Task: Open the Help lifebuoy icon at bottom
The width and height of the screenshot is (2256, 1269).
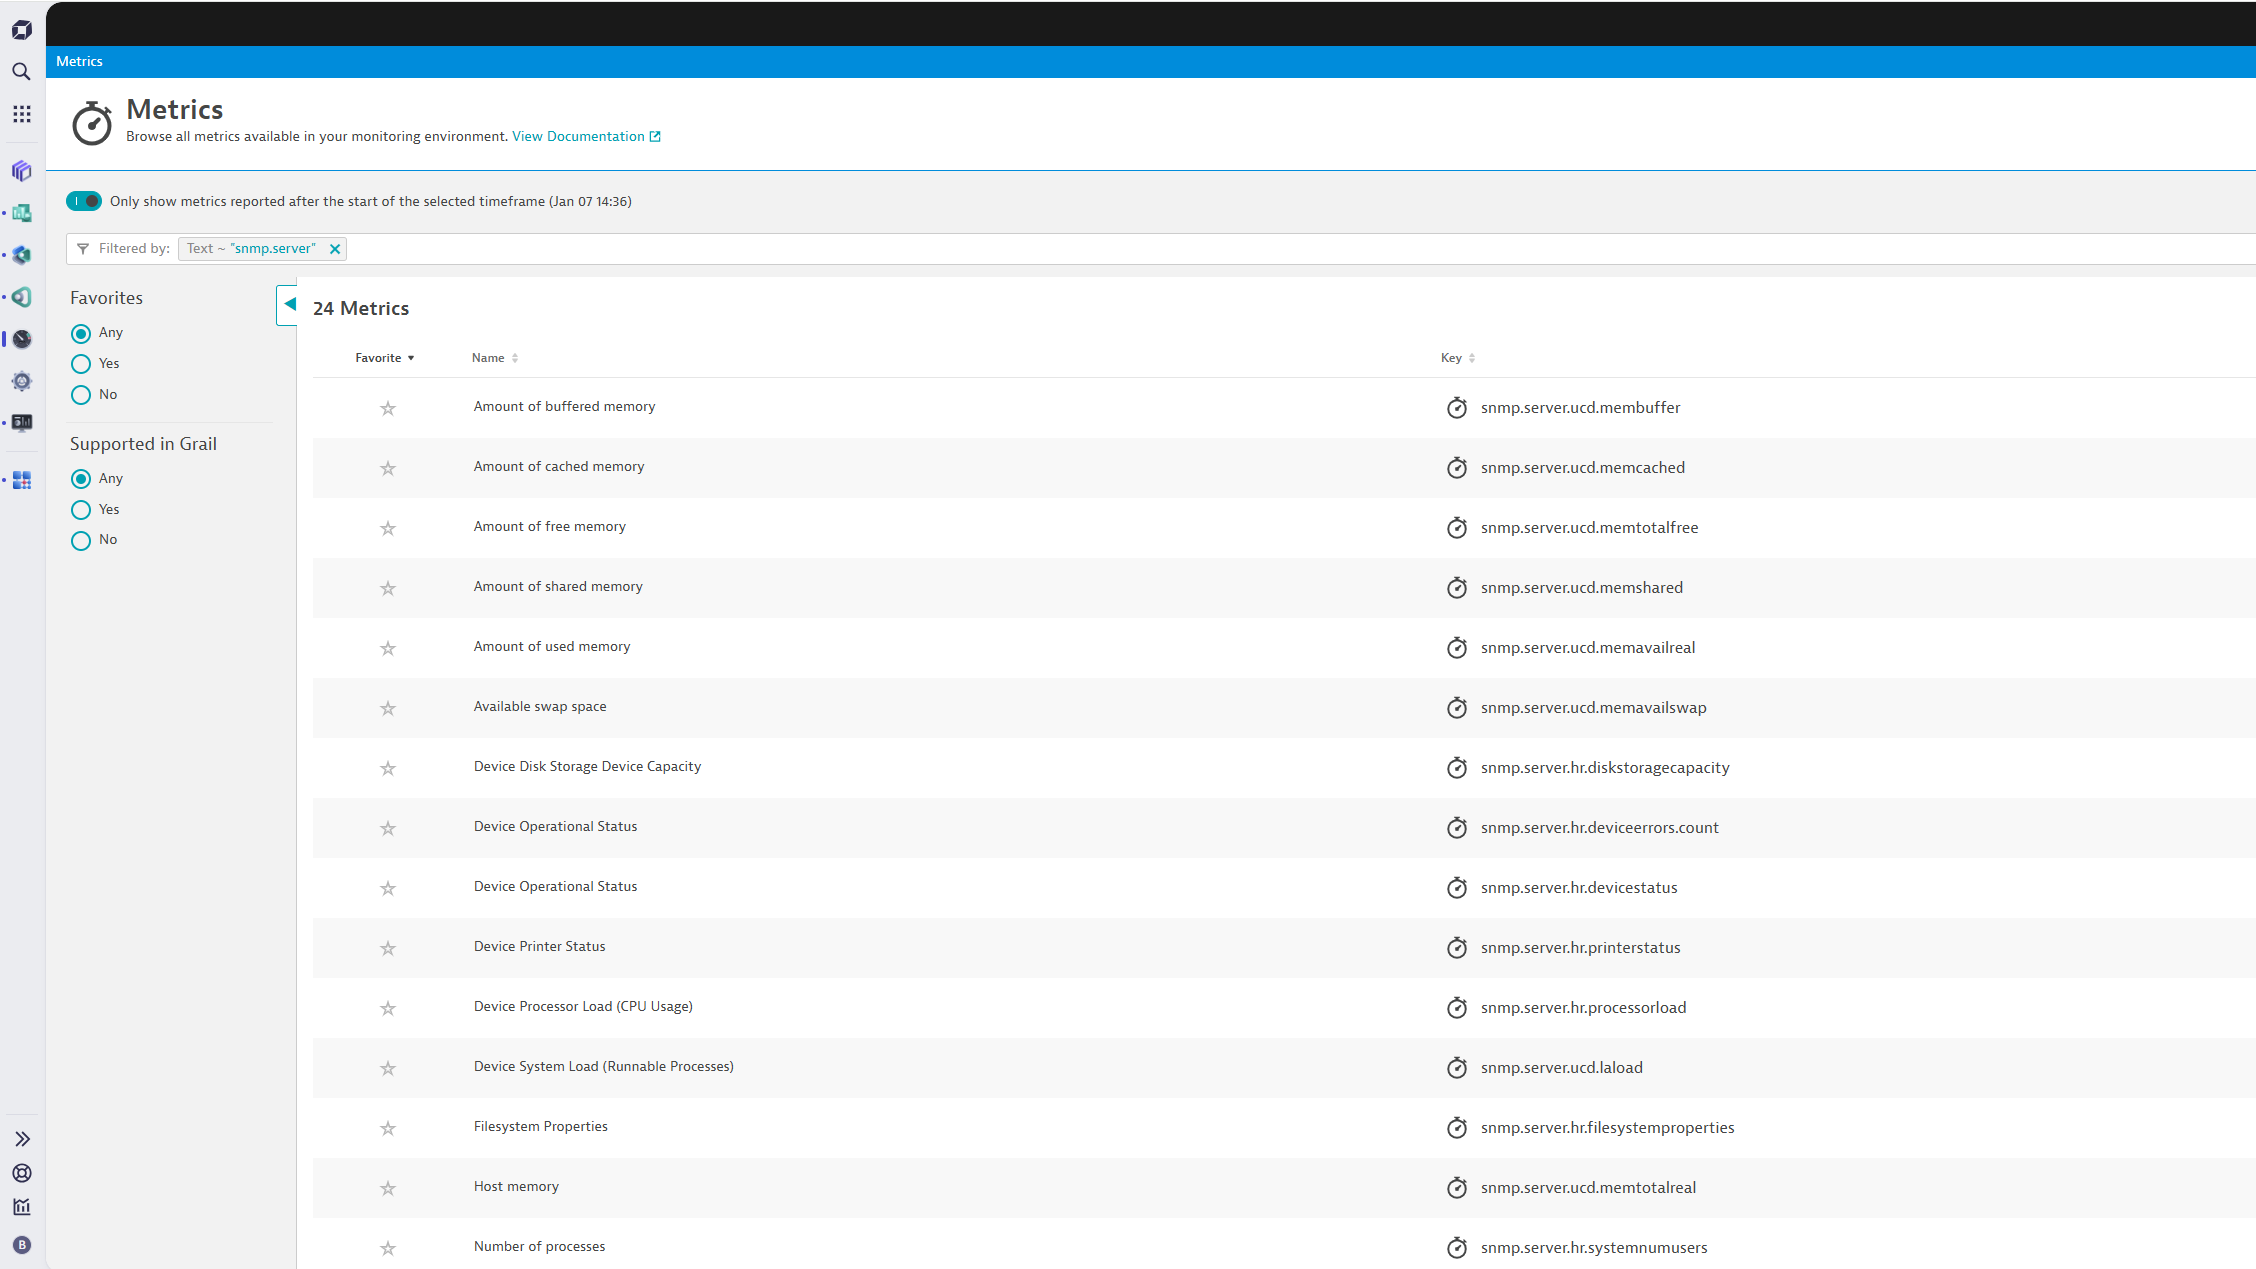Action: tap(21, 1172)
